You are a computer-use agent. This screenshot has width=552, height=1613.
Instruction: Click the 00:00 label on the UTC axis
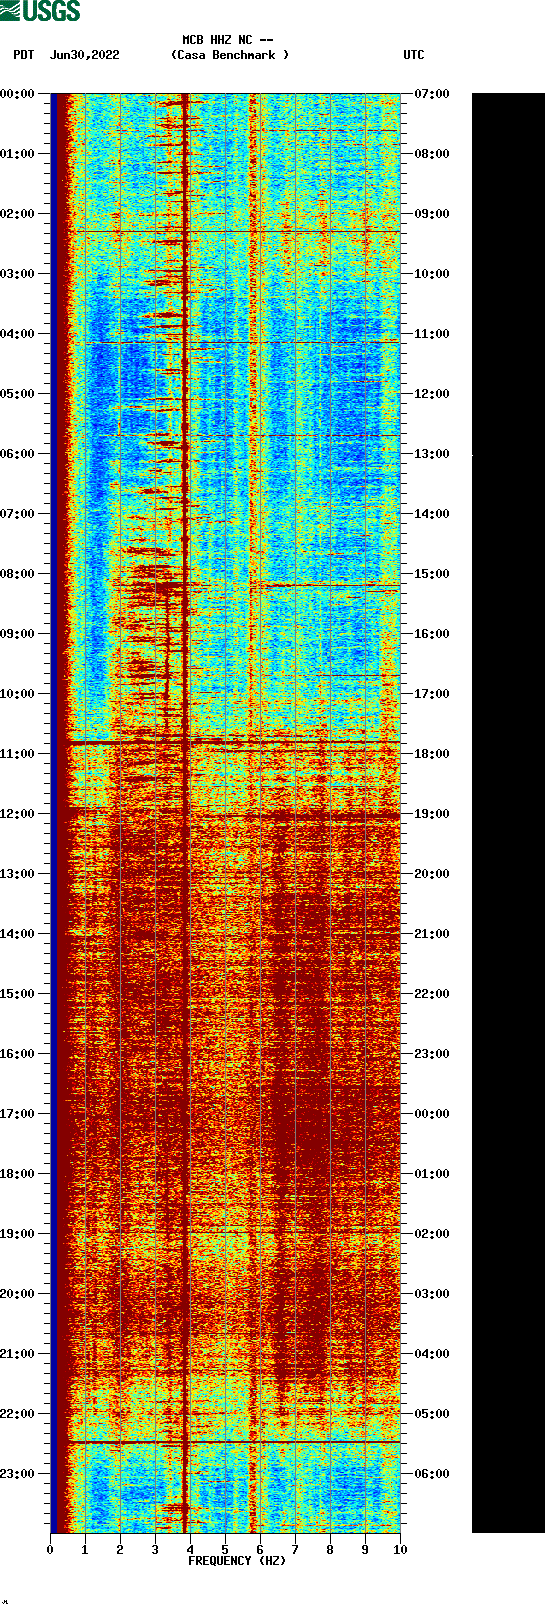[x=432, y=1114]
